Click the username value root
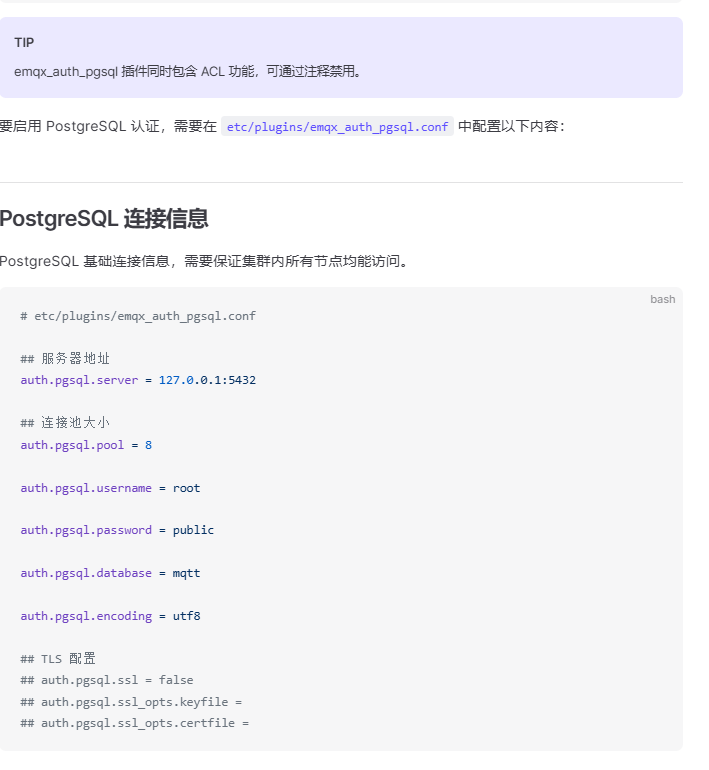The image size is (709, 770). coord(187,488)
